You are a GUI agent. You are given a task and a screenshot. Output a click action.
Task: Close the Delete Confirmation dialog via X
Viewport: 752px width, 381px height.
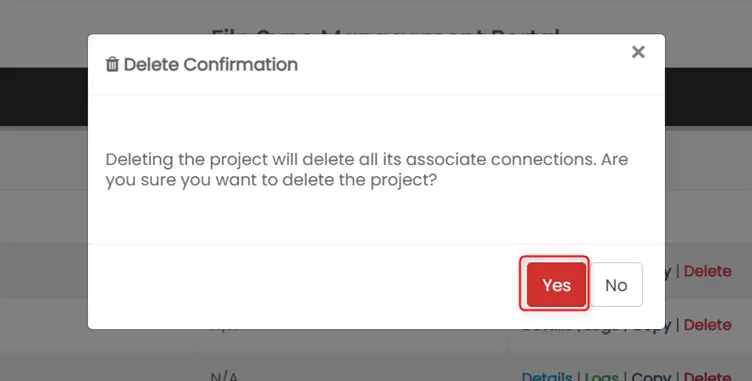(638, 52)
